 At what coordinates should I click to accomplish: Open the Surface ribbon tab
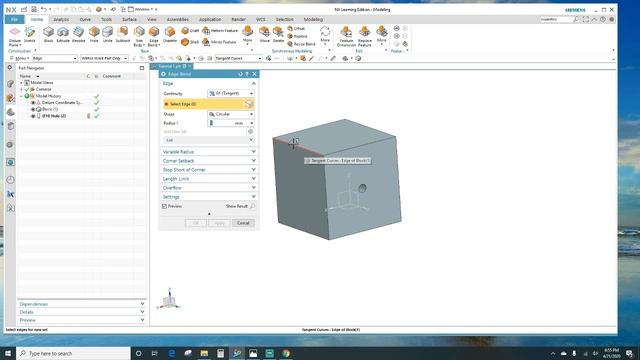[129, 19]
